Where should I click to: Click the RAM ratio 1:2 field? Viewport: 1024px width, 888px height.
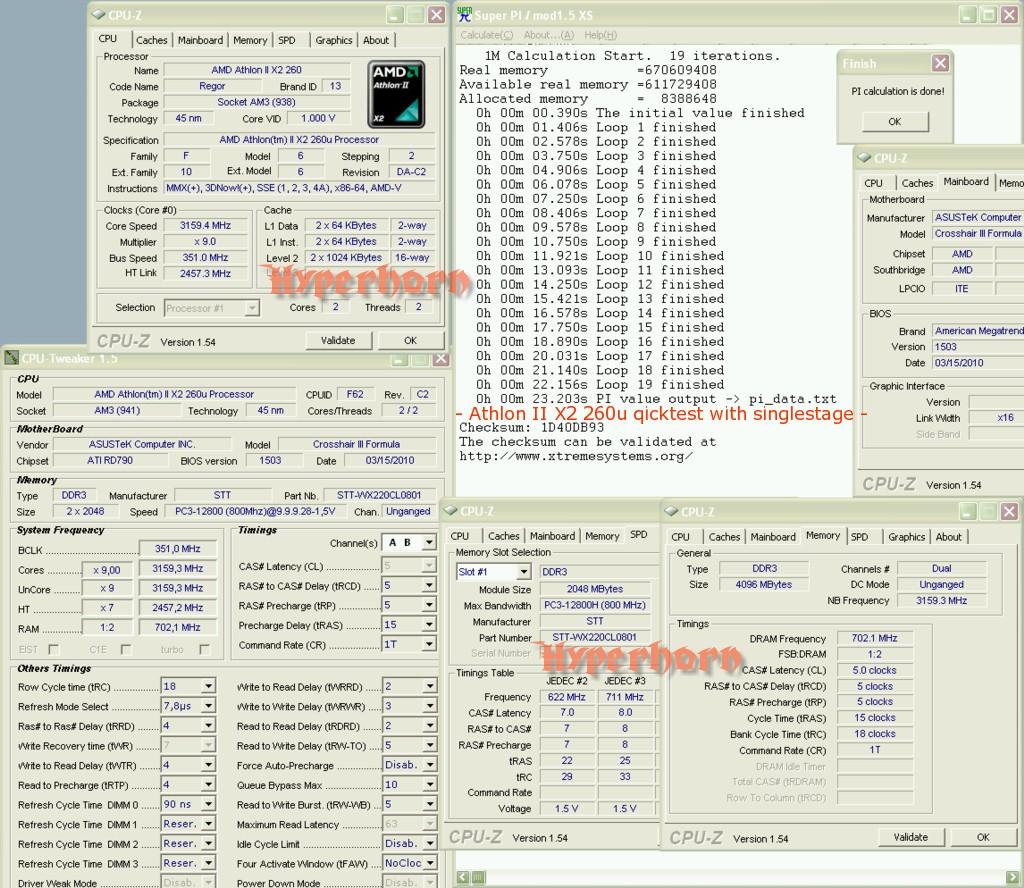[x=106, y=627]
